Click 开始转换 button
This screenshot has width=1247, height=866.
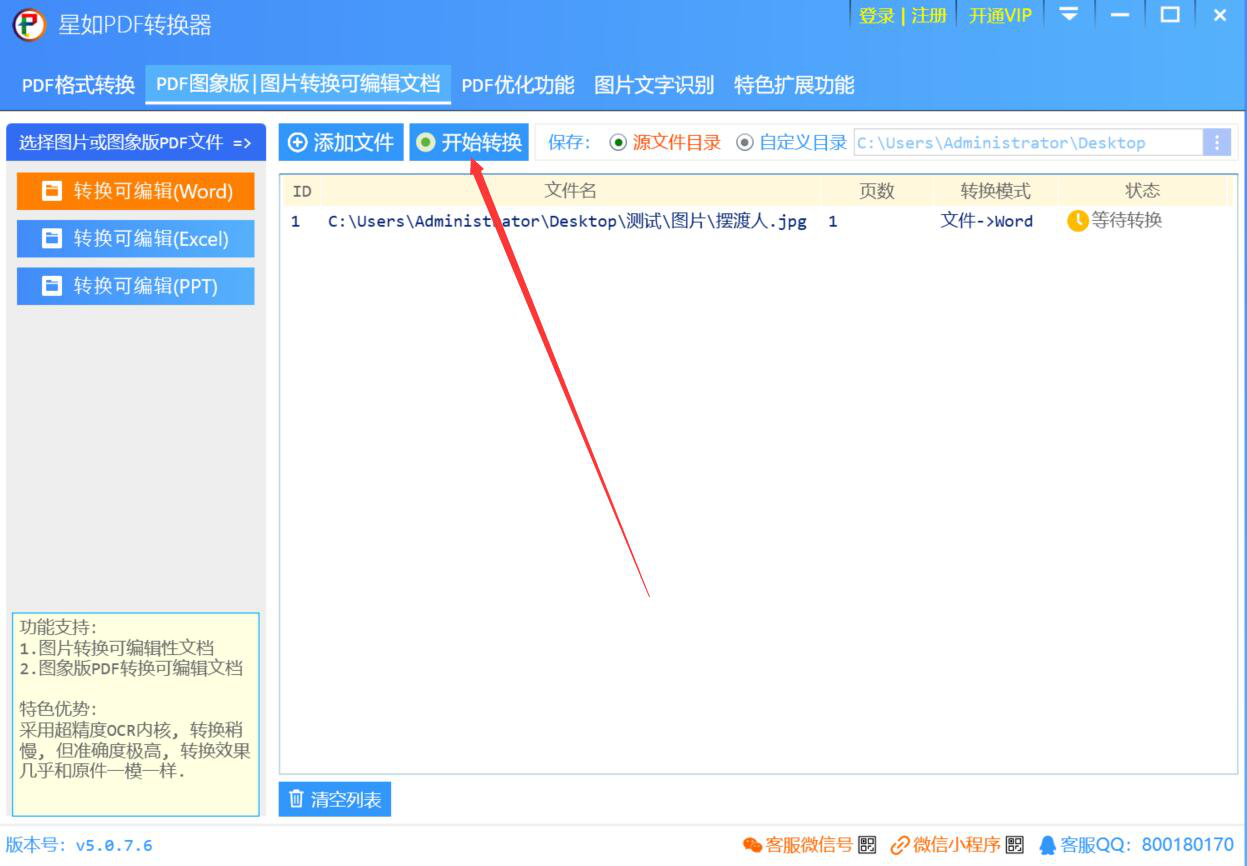(x=469, y=143)
